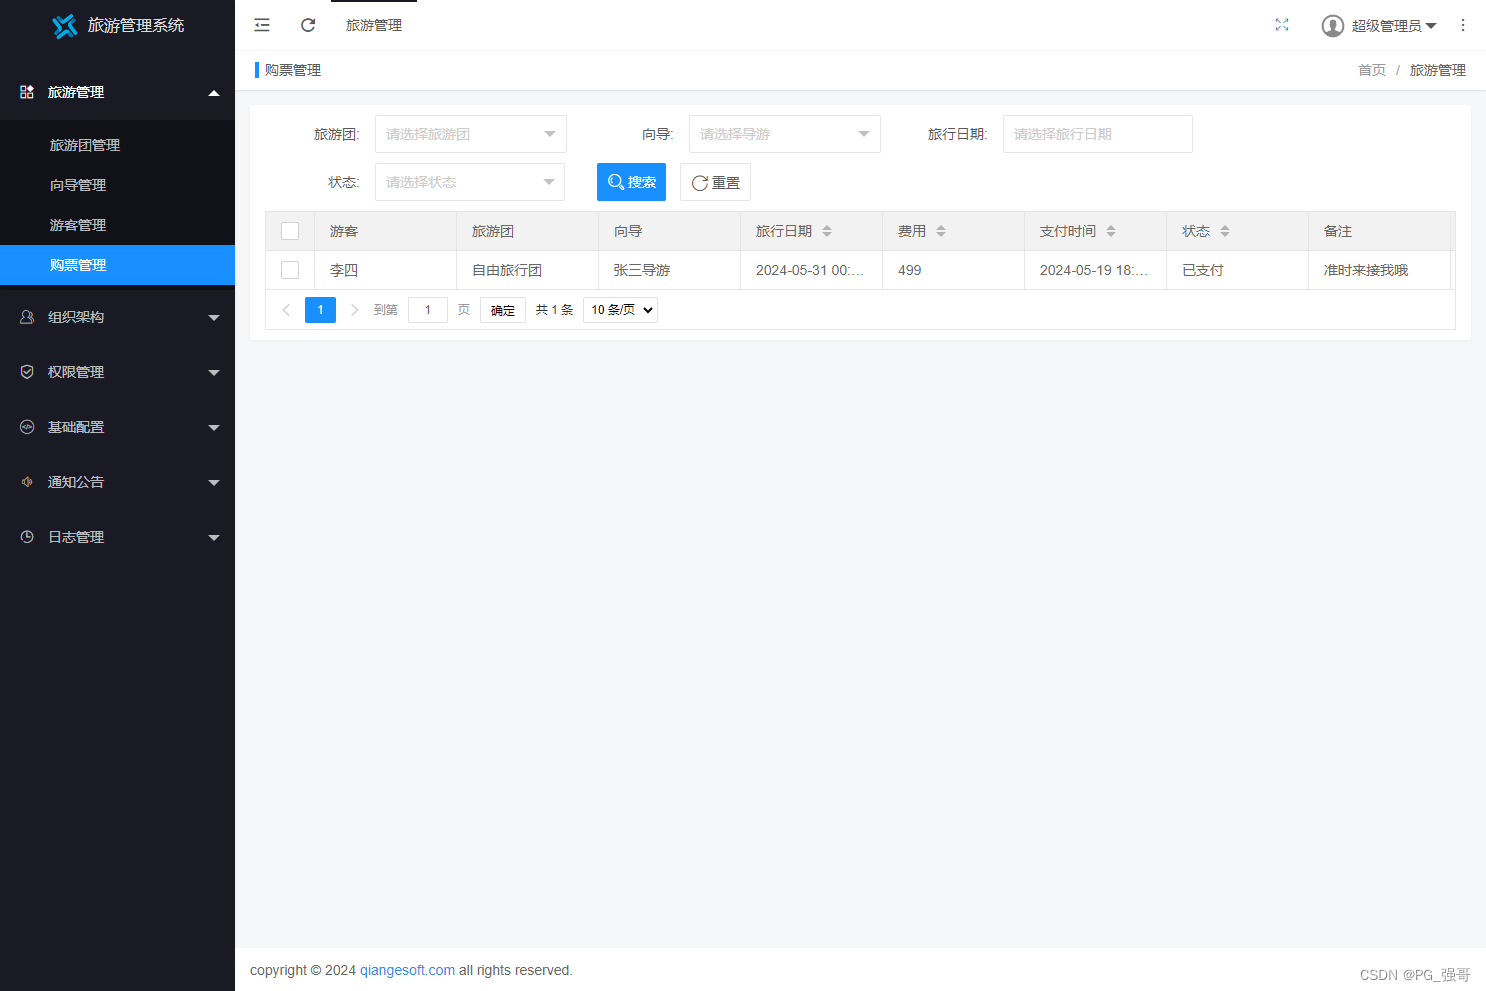Open 游客管理 in the sidebar
Screen dimensions: 1486x991
point(117,225)
